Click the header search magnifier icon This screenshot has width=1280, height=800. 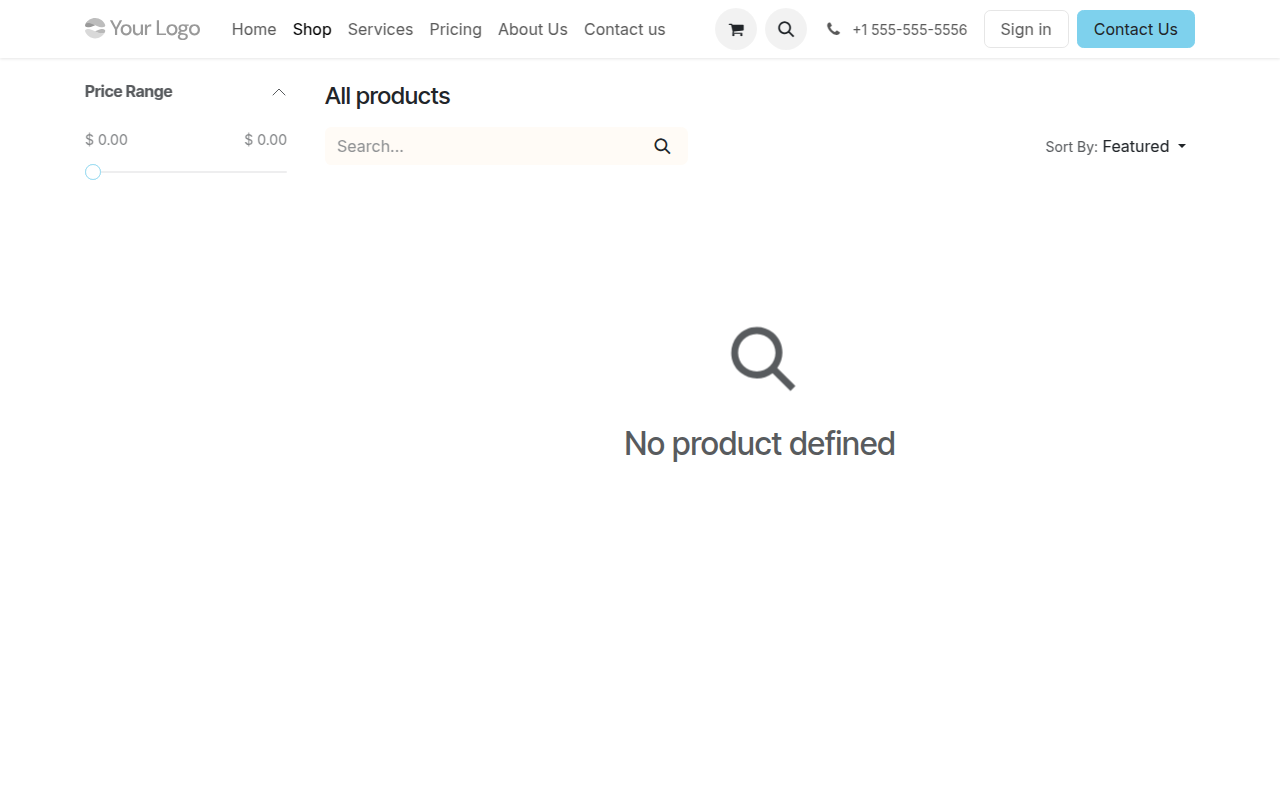[786, 30]
